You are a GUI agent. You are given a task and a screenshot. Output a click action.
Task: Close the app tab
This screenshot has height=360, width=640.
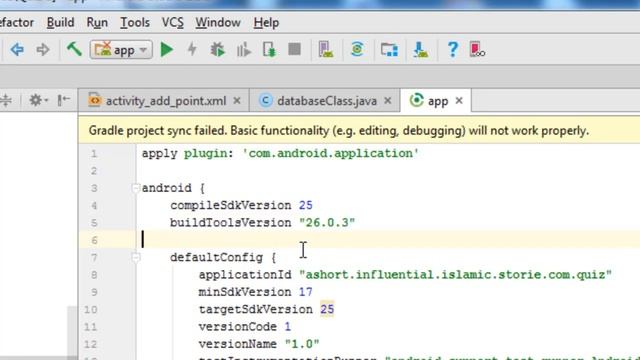(459, 100)
